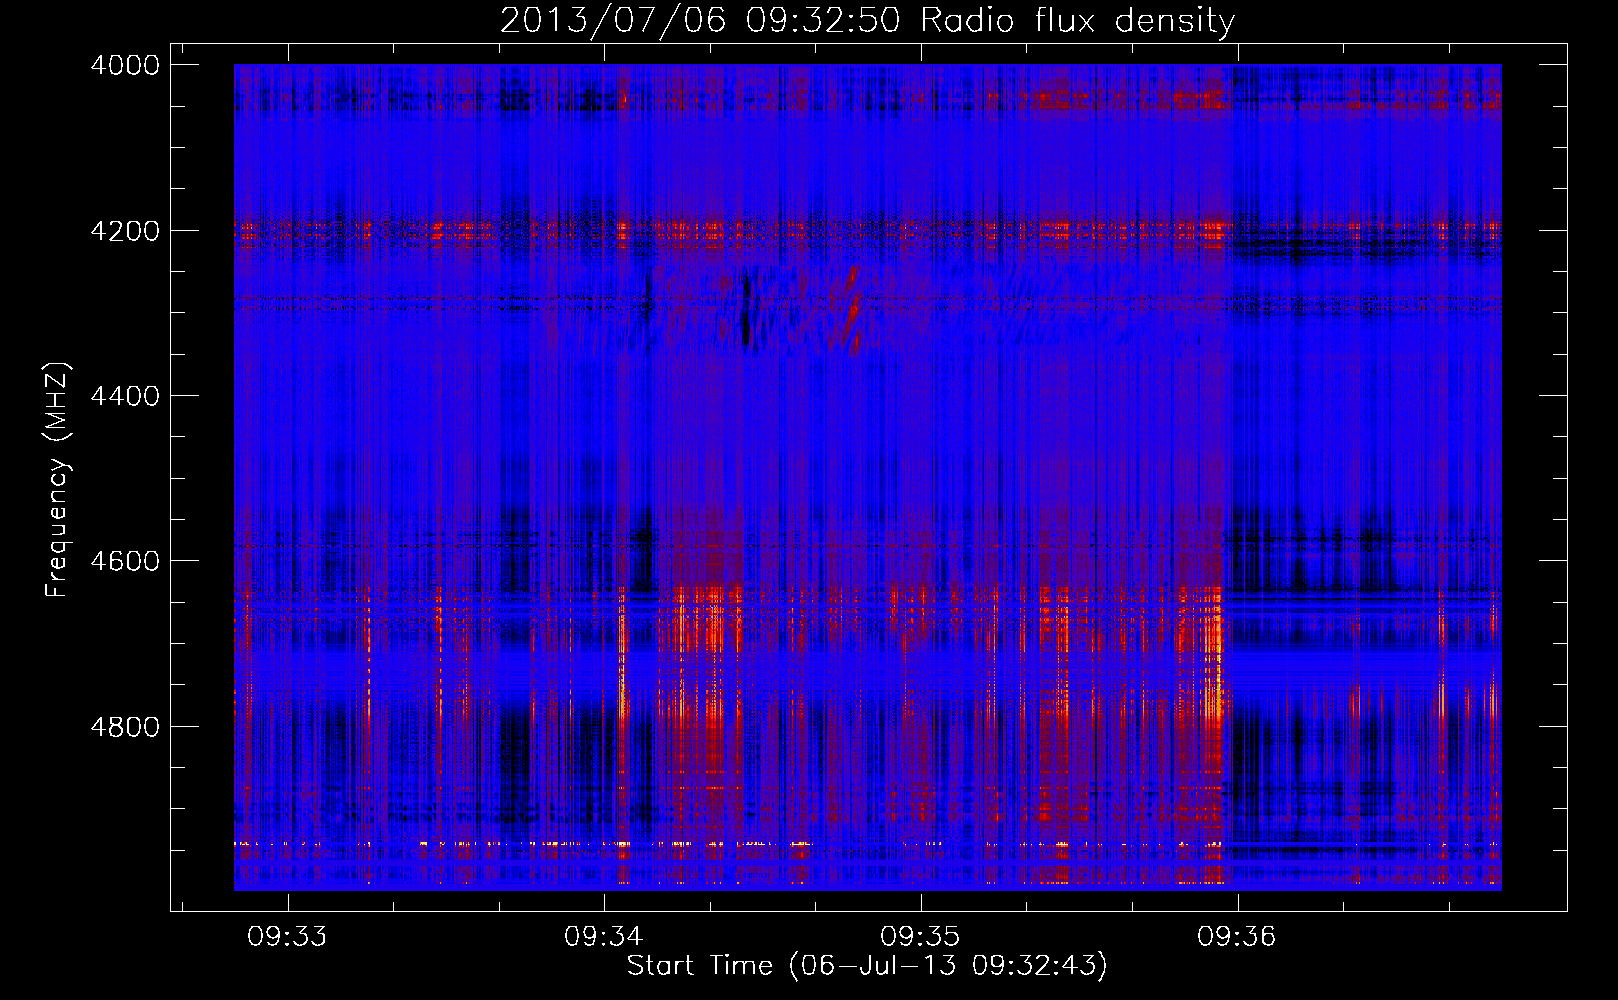Click the 09:36 time tick label
This screenshot has height=1000, width=1618.
tap(1237, 937)
